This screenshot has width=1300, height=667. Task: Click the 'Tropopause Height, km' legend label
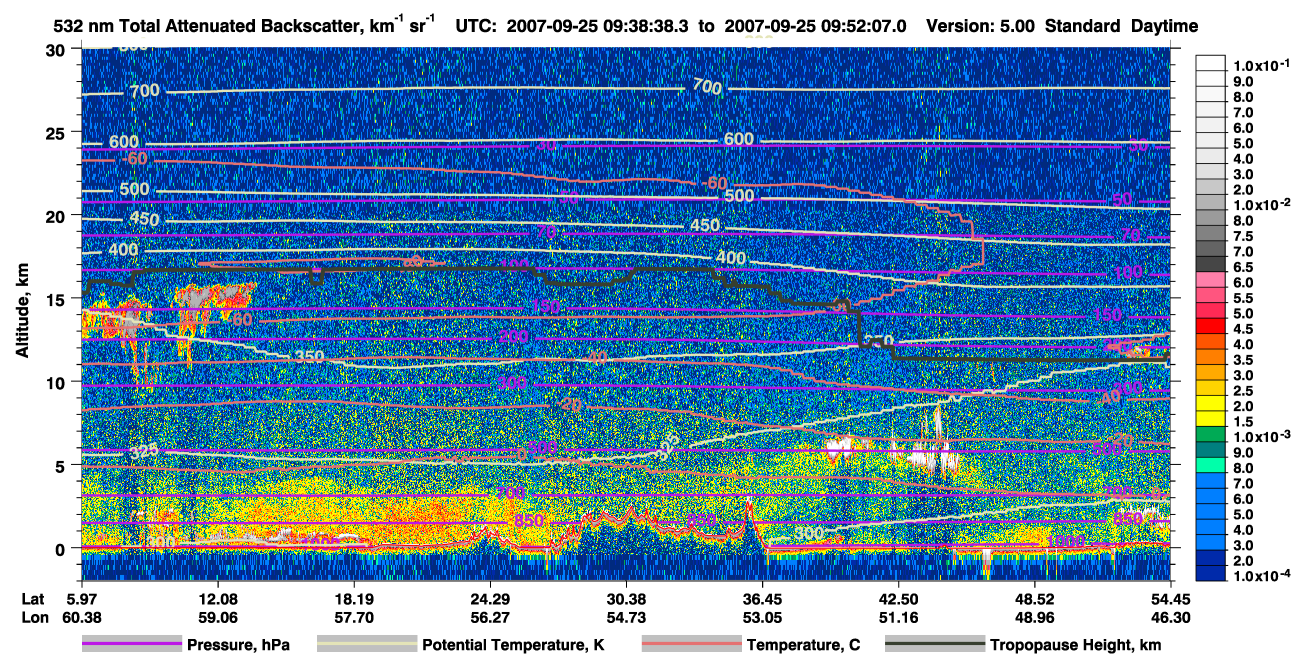[1075, 646]
